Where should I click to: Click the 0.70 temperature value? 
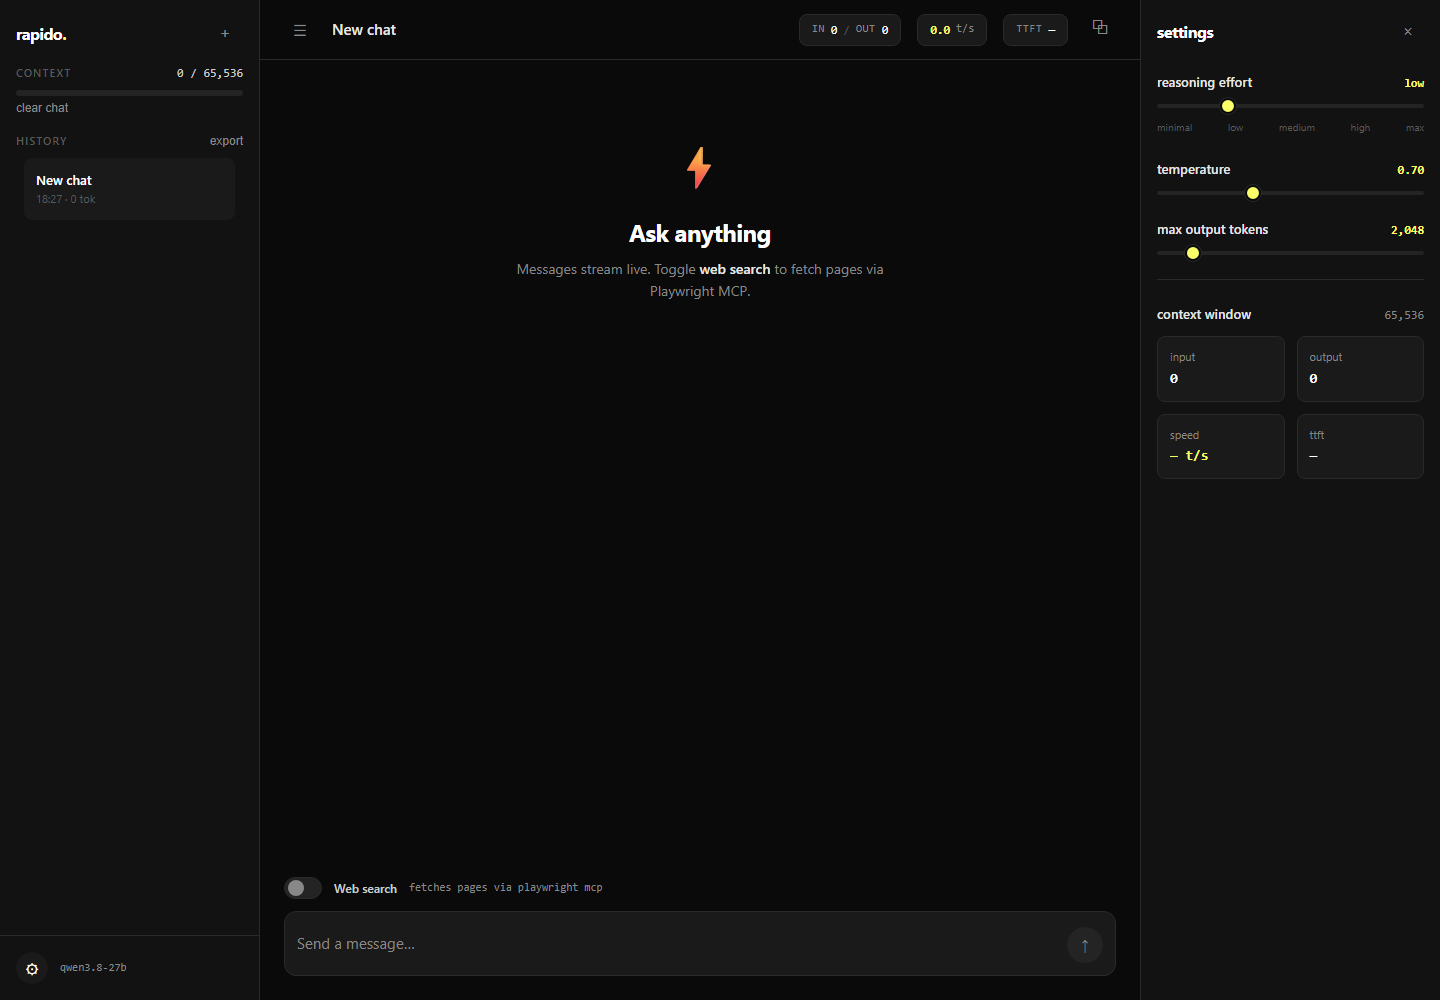coord(1410,170)
